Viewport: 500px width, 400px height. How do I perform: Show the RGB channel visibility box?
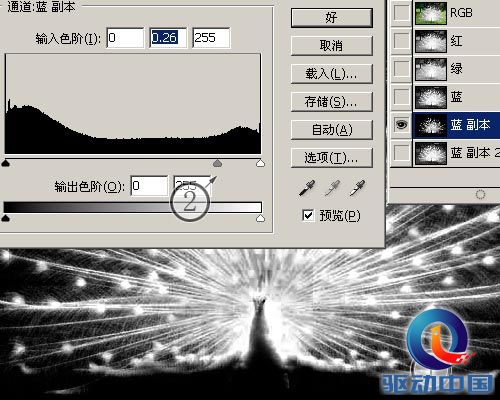(x=401, y=13)
